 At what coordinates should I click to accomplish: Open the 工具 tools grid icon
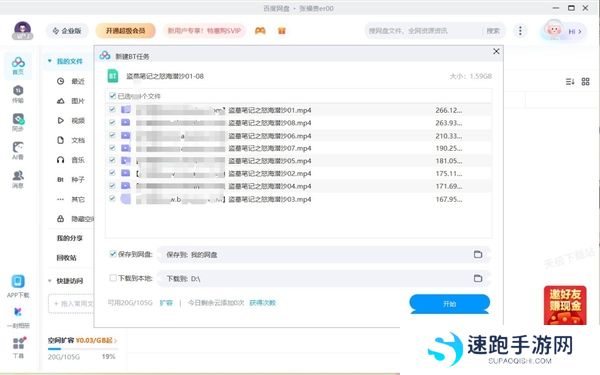tap(18, 347)
